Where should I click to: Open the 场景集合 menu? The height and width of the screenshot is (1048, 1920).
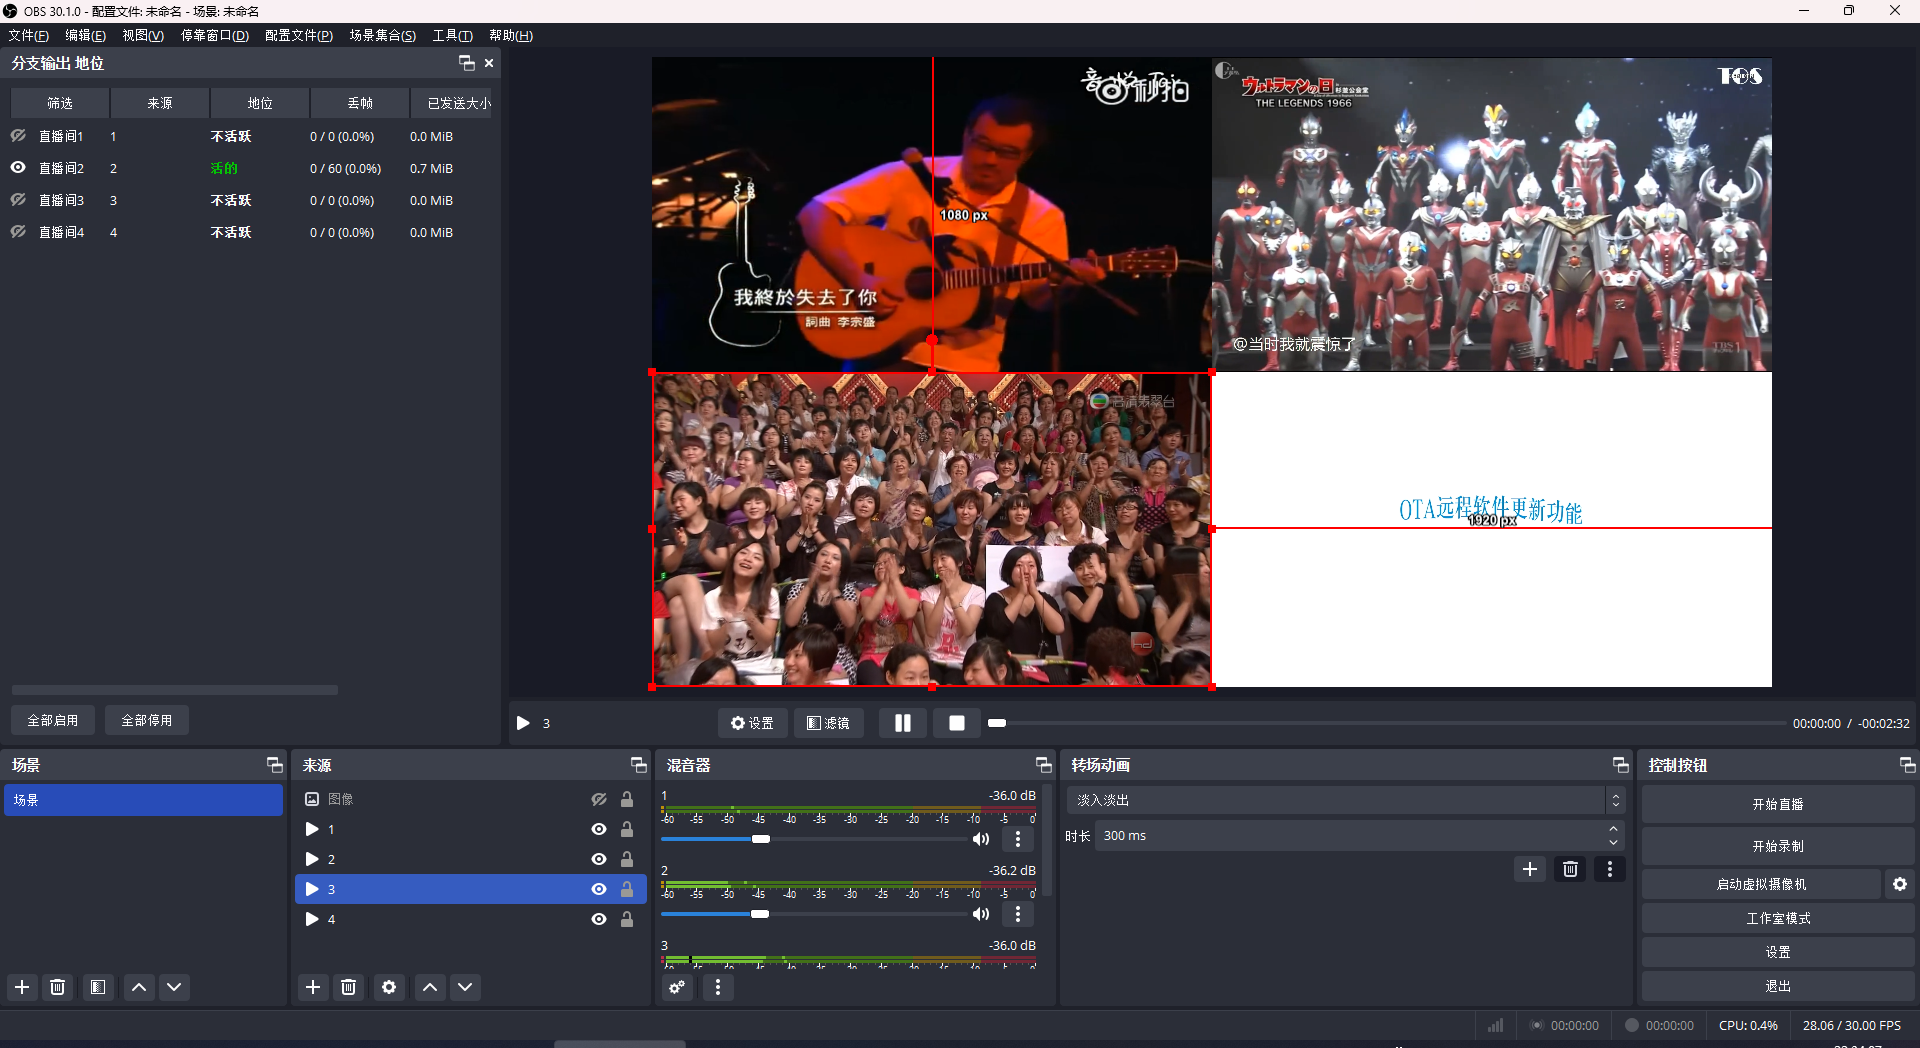point(382,35)
